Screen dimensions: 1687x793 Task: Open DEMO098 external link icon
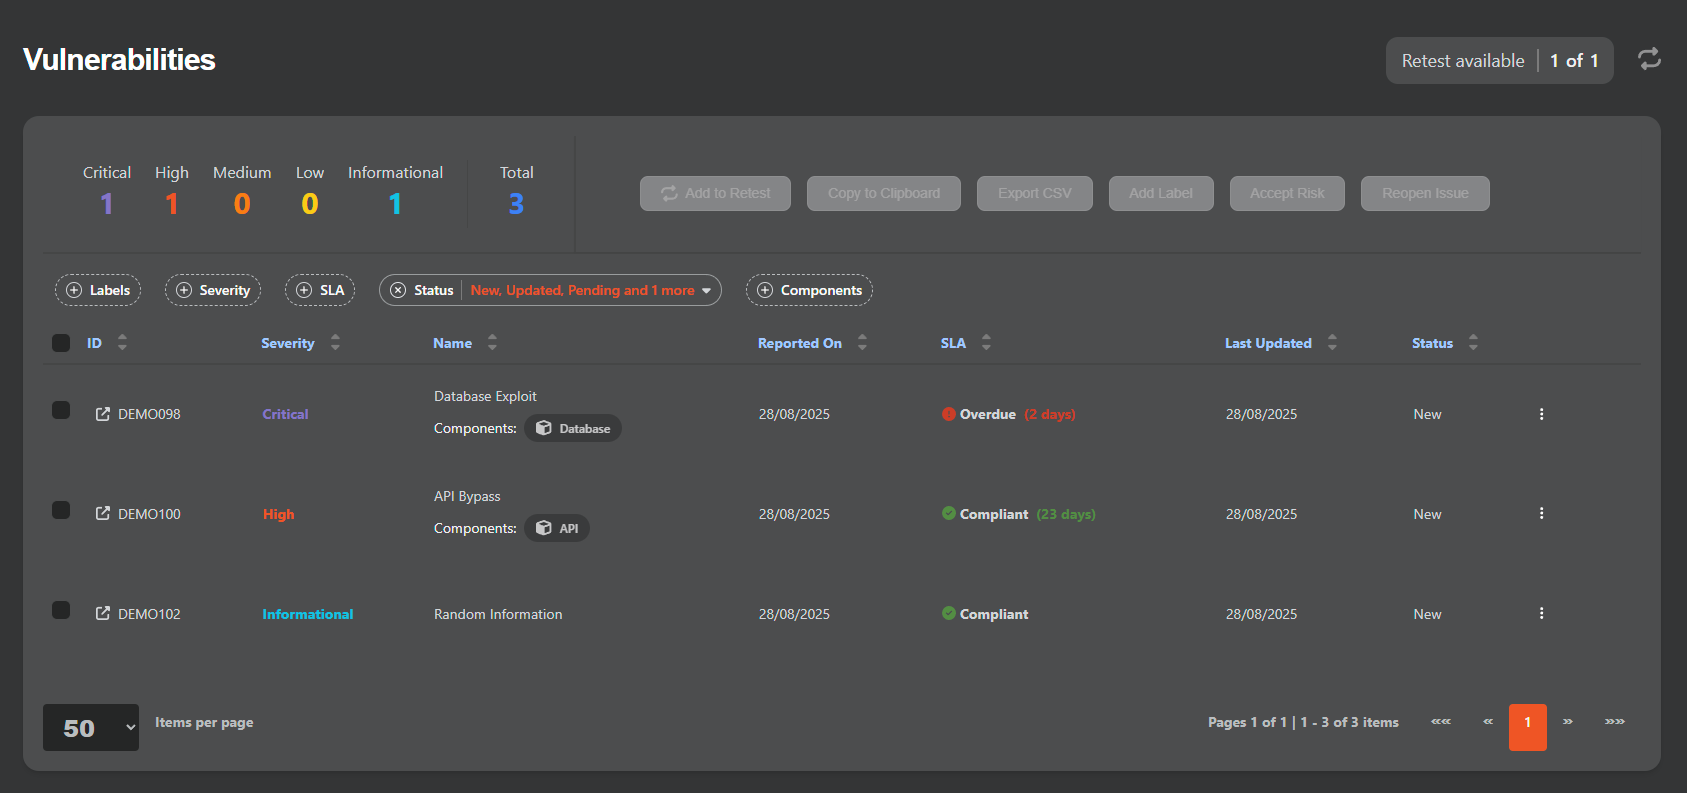coord(103,414)
